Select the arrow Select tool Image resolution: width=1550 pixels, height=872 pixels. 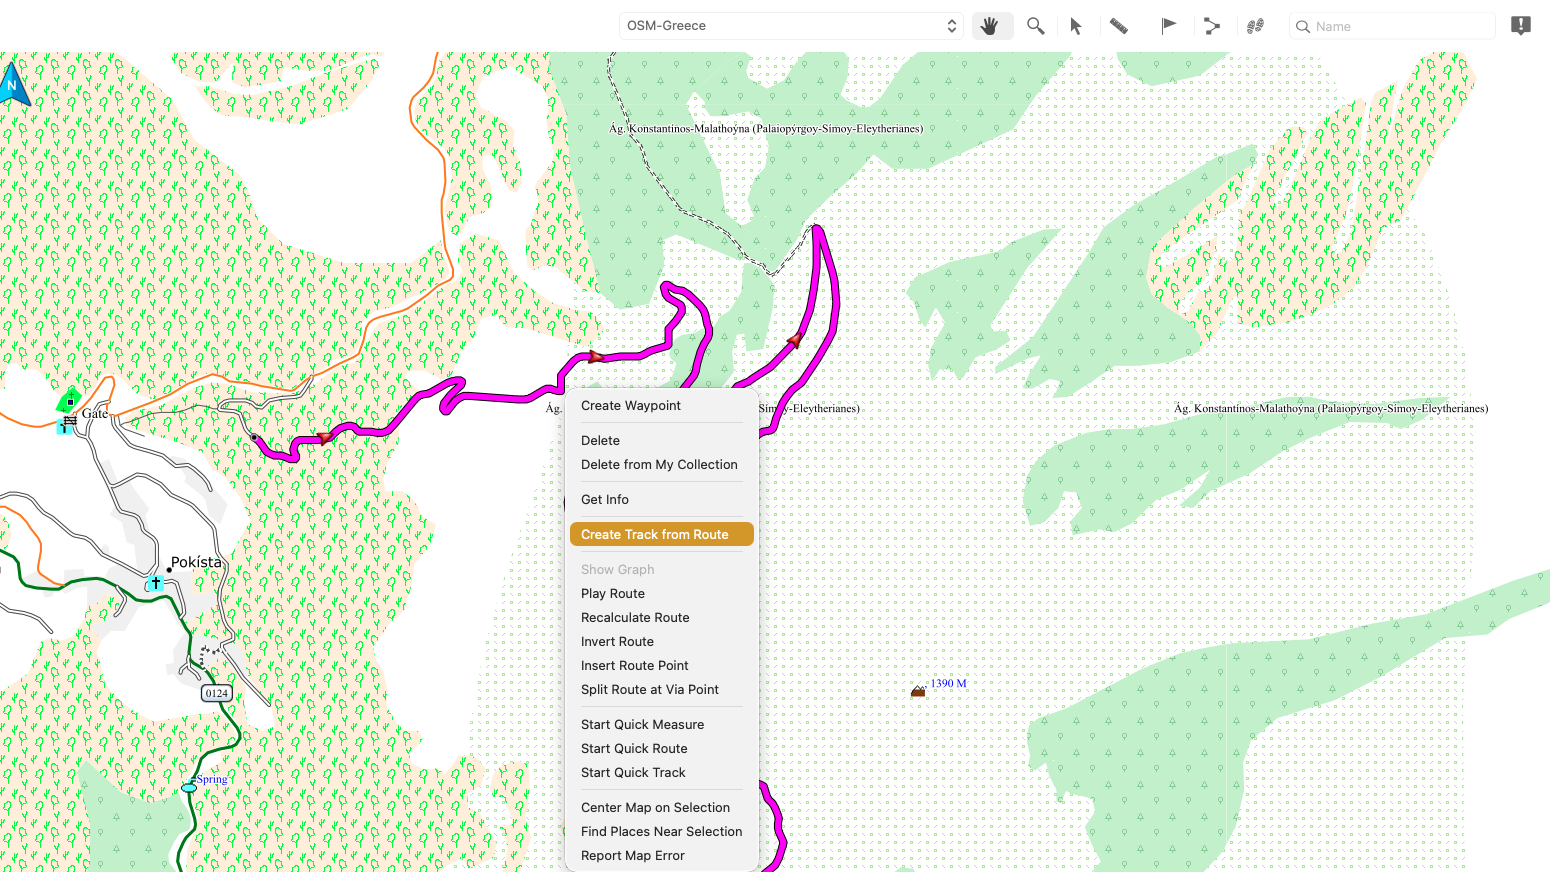1076,26
